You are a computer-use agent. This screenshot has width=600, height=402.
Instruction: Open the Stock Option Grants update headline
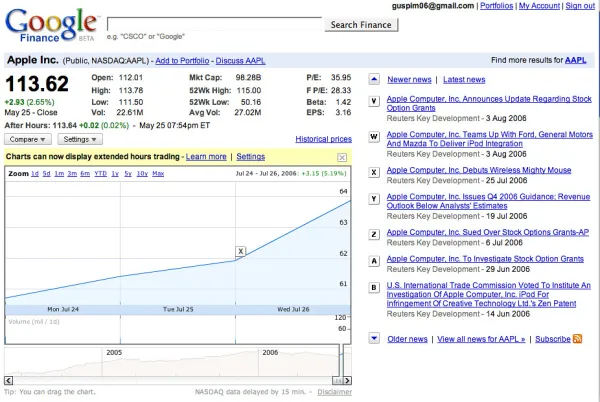(489, 103)
